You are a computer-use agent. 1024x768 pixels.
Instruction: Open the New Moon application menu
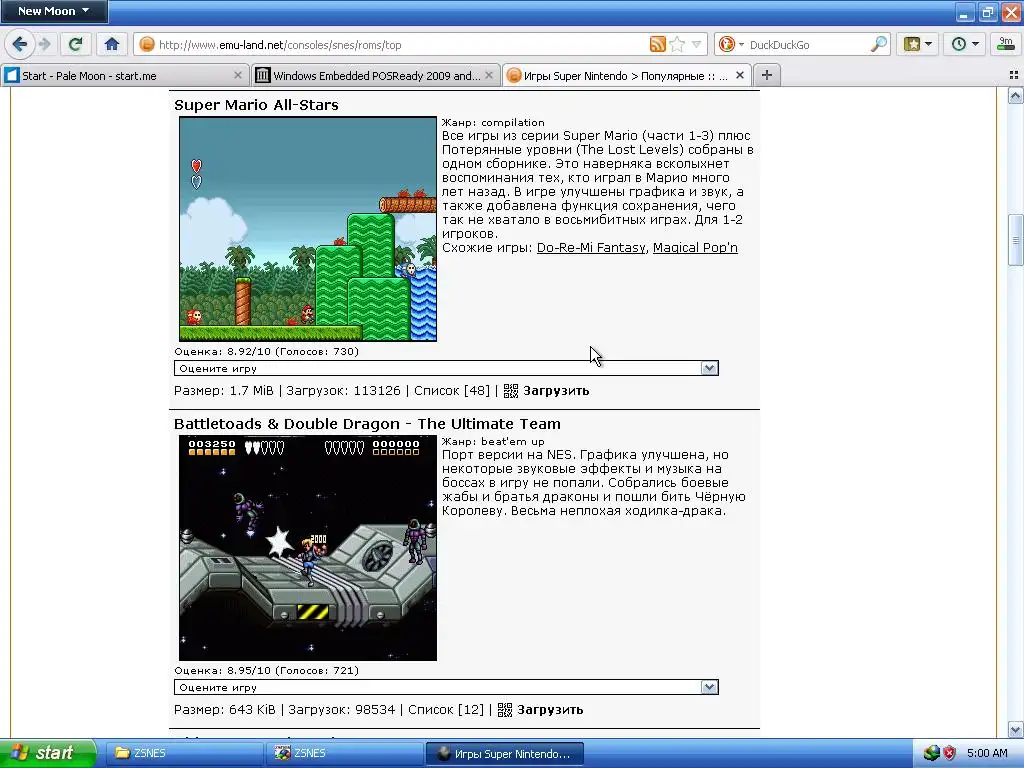click(54, 11)
